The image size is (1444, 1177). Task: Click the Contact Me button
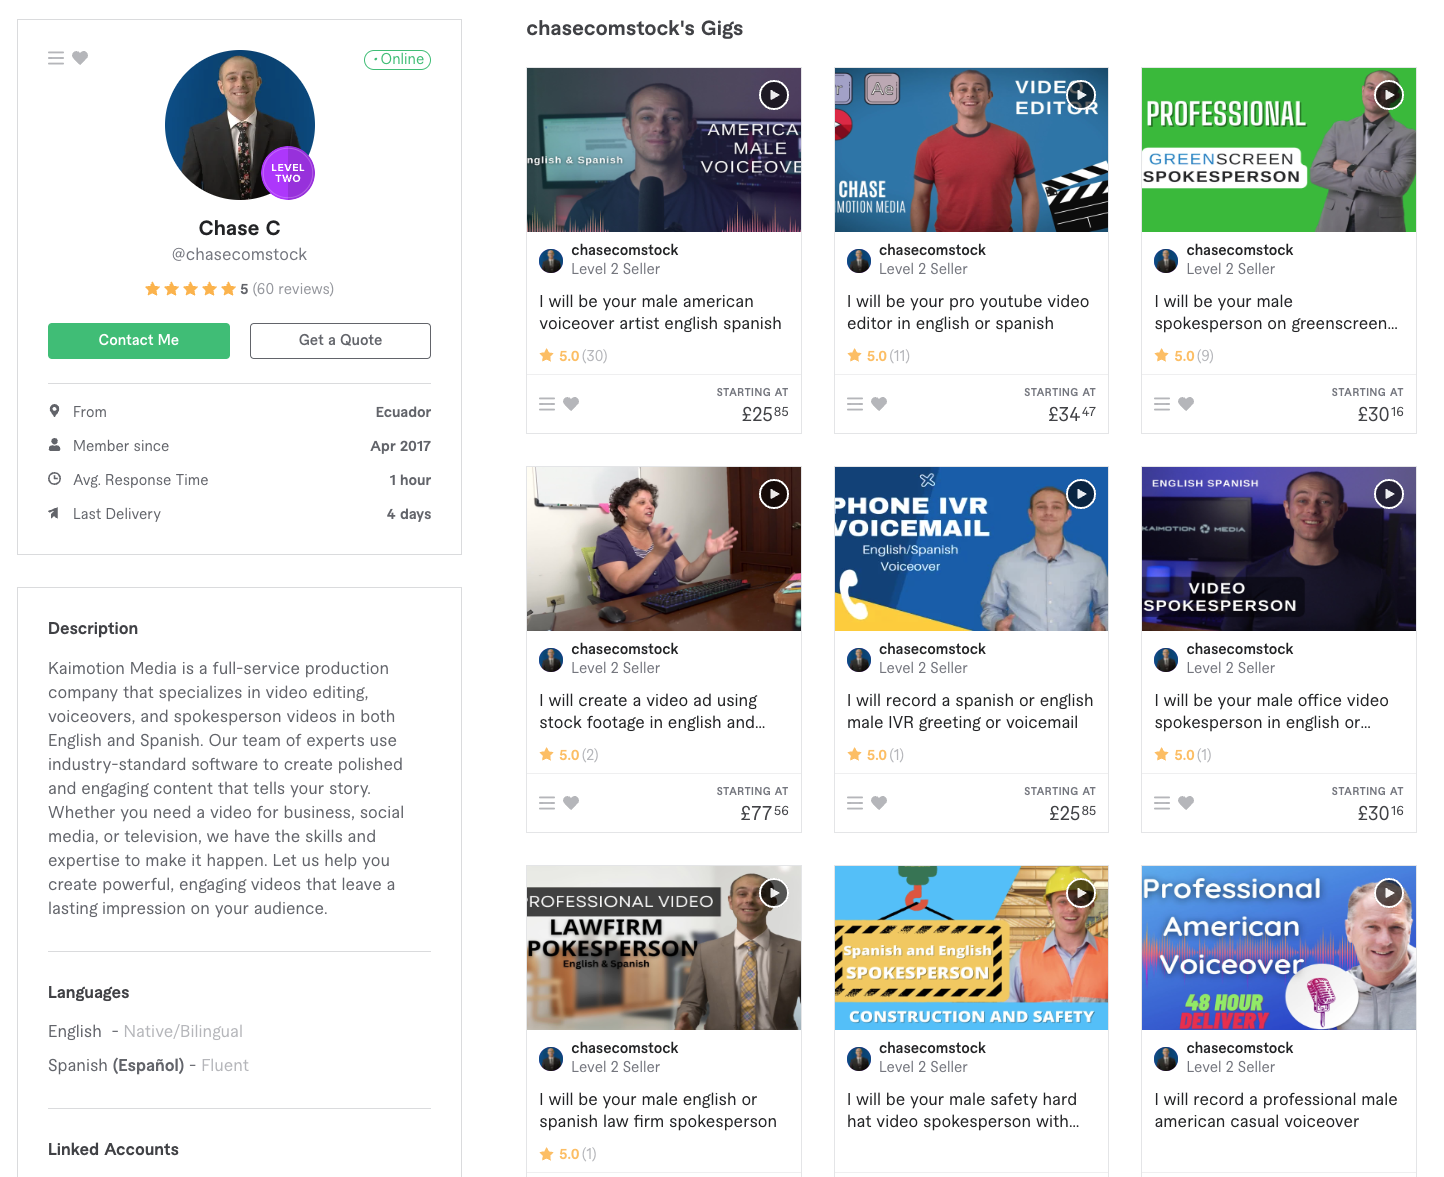[139, 340]
